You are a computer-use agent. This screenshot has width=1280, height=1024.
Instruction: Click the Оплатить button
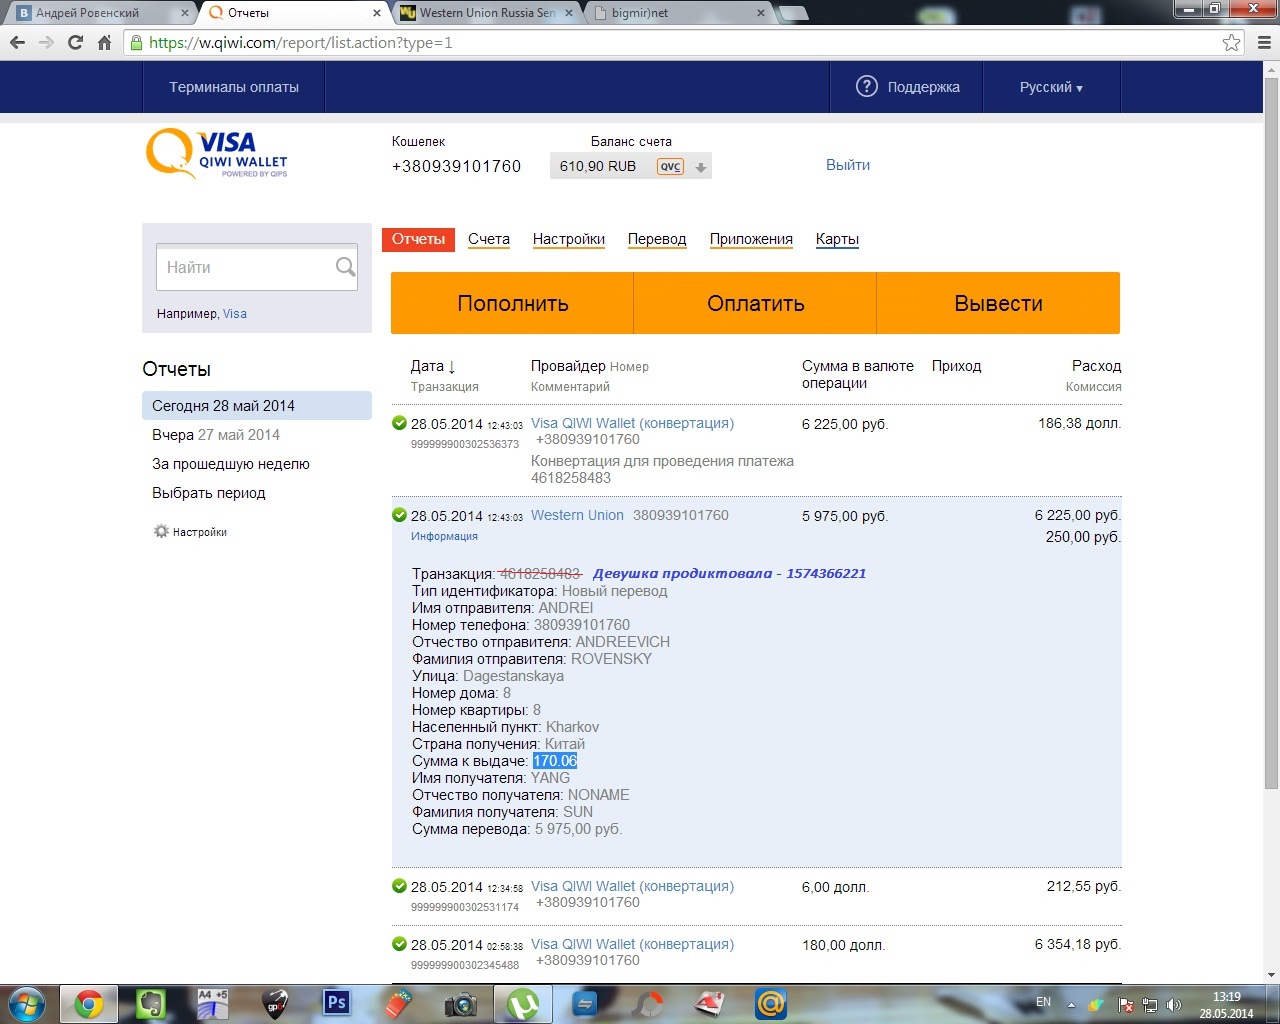click(755, 303)
